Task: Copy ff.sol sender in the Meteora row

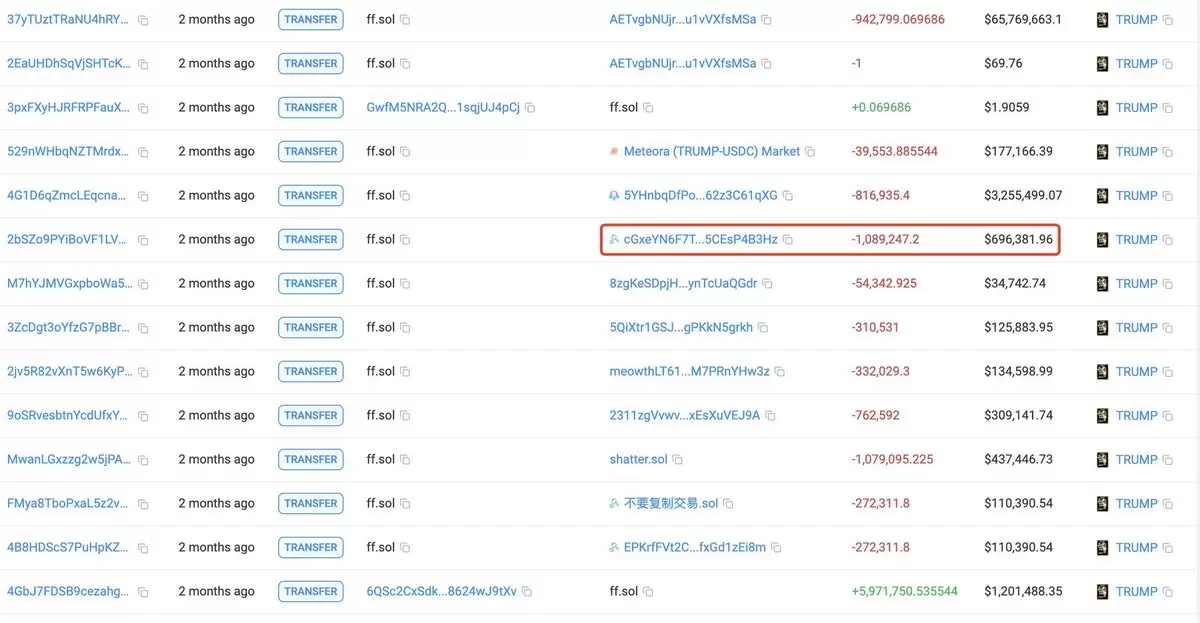Action: pos(405,152)
